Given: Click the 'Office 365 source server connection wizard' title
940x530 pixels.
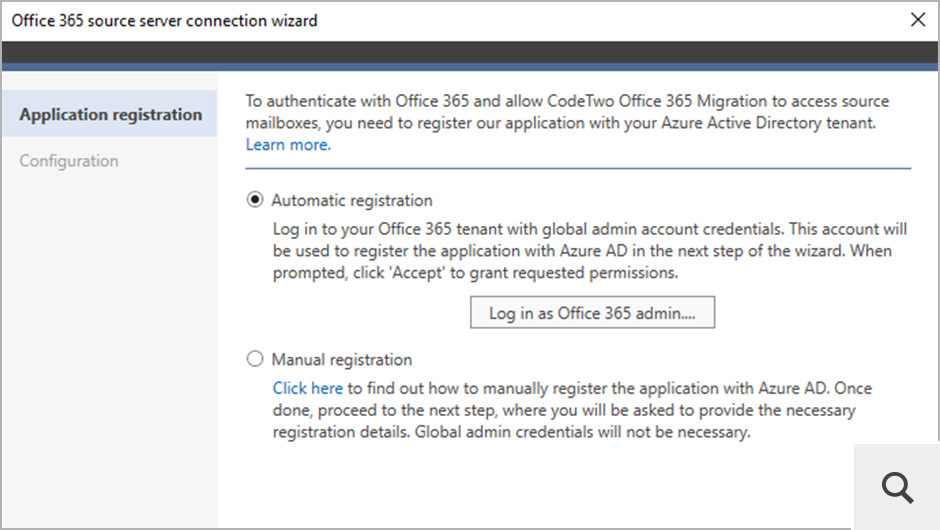Looking at the screenshot, I should [x=164, y=20].
